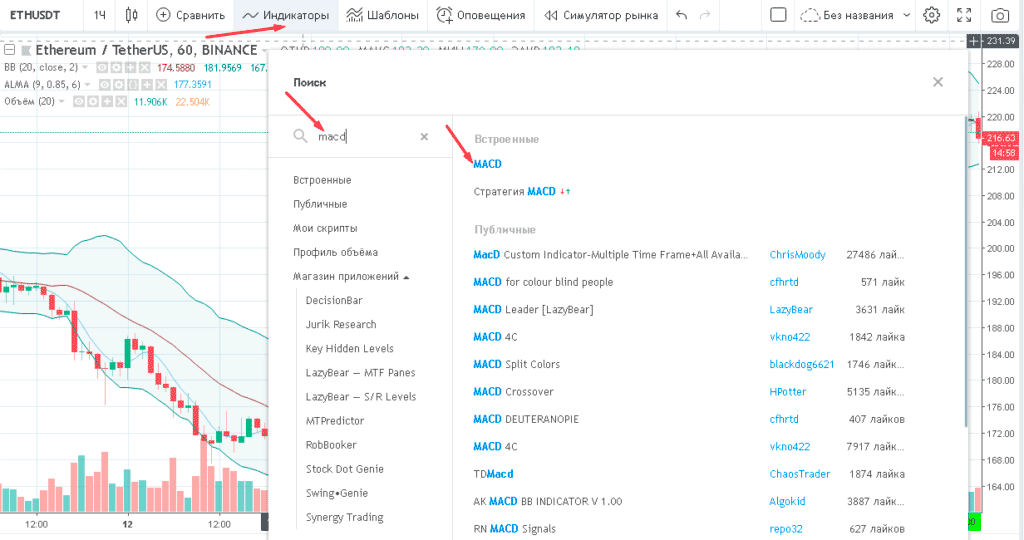Open the Alerts clock button
Image resolution: width=1024 pixels, height=540 pixels.
[480, 15]
